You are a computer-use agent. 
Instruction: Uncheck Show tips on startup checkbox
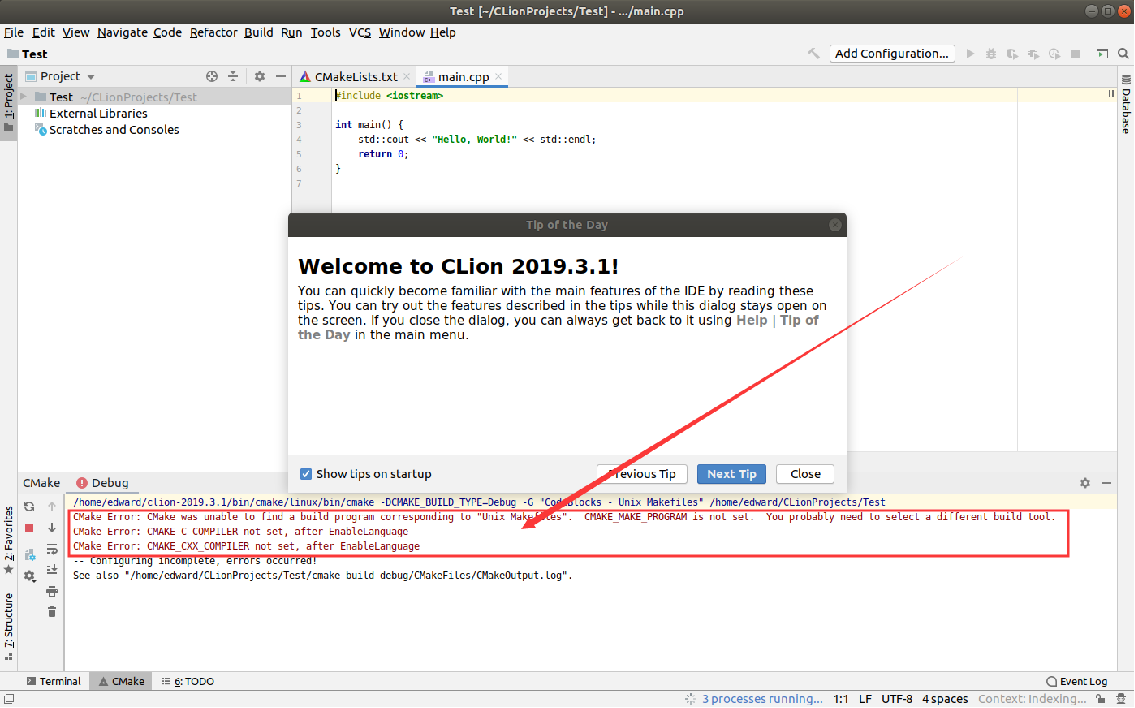[305, 474]
